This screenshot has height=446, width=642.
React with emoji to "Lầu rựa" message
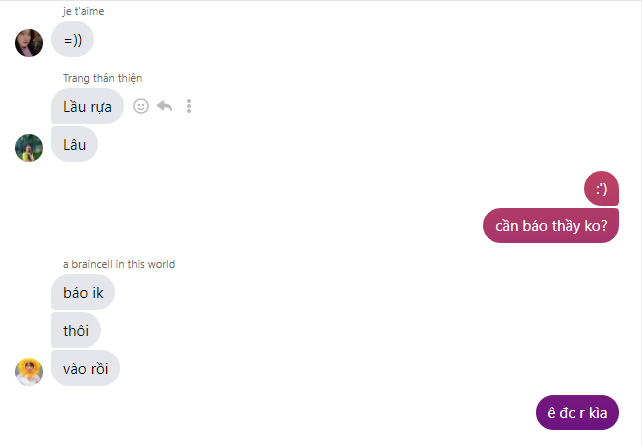coord(141,106)
